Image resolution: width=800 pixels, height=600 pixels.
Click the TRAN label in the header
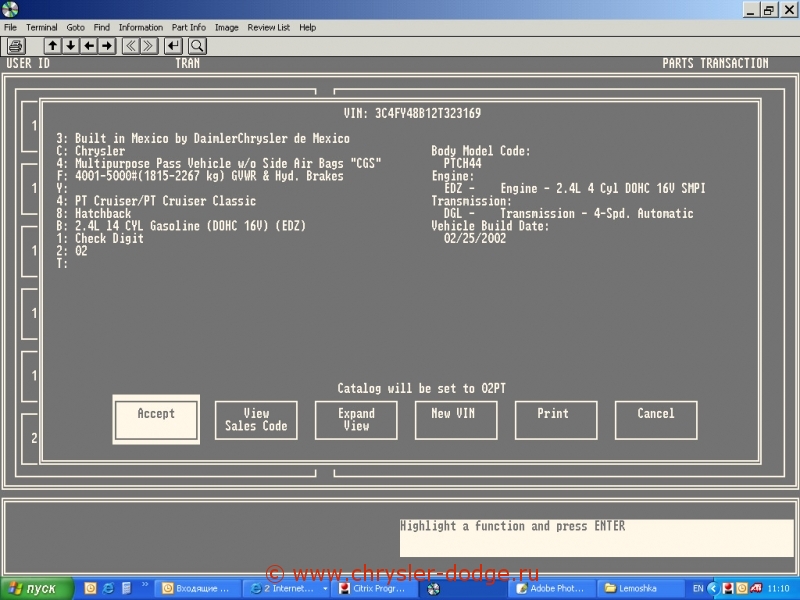pyautogui.click(x=187, y=63)
